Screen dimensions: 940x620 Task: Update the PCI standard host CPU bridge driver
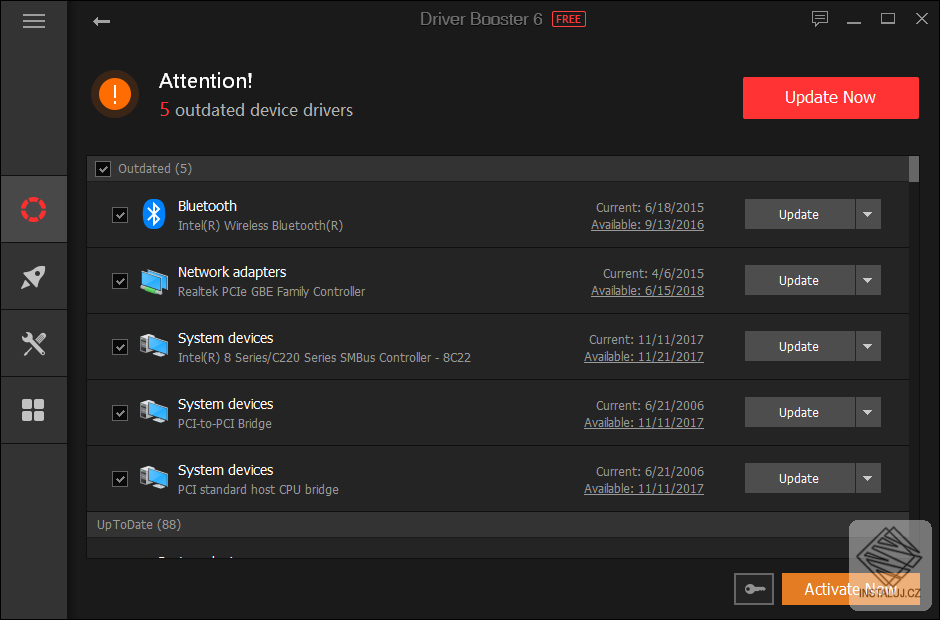[799, 478]
